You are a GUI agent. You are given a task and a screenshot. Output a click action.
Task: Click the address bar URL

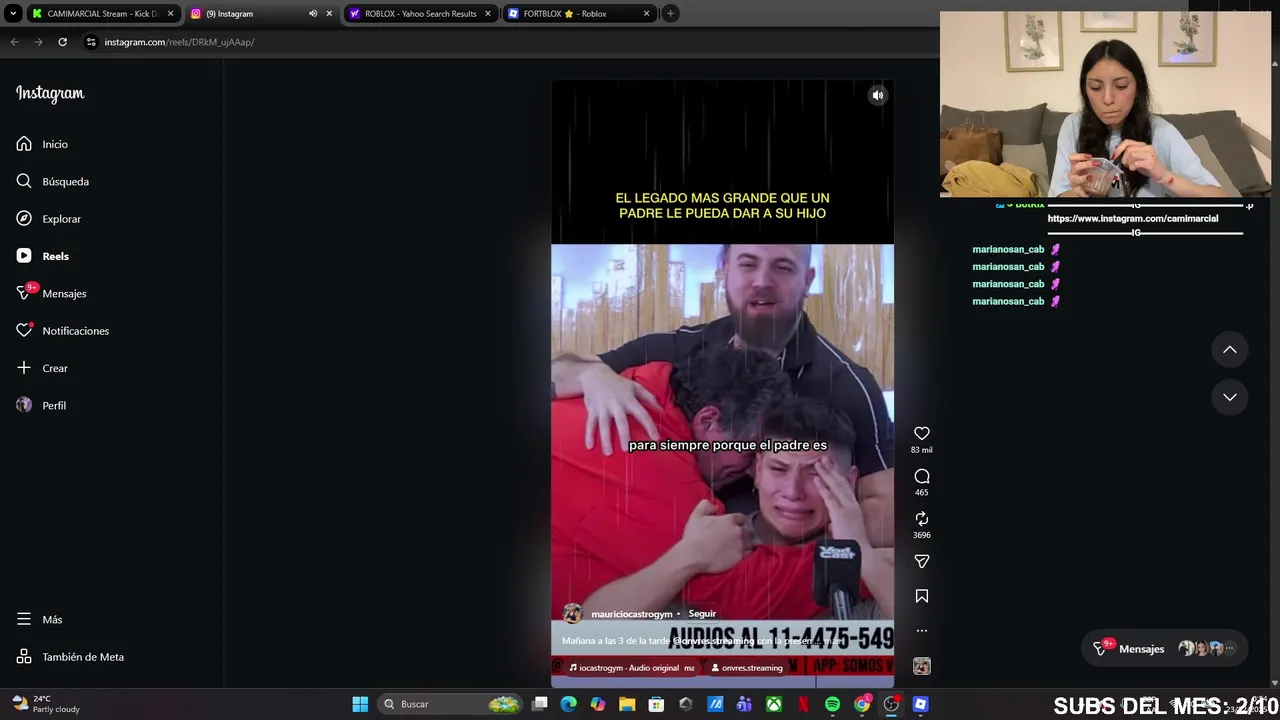179,42
